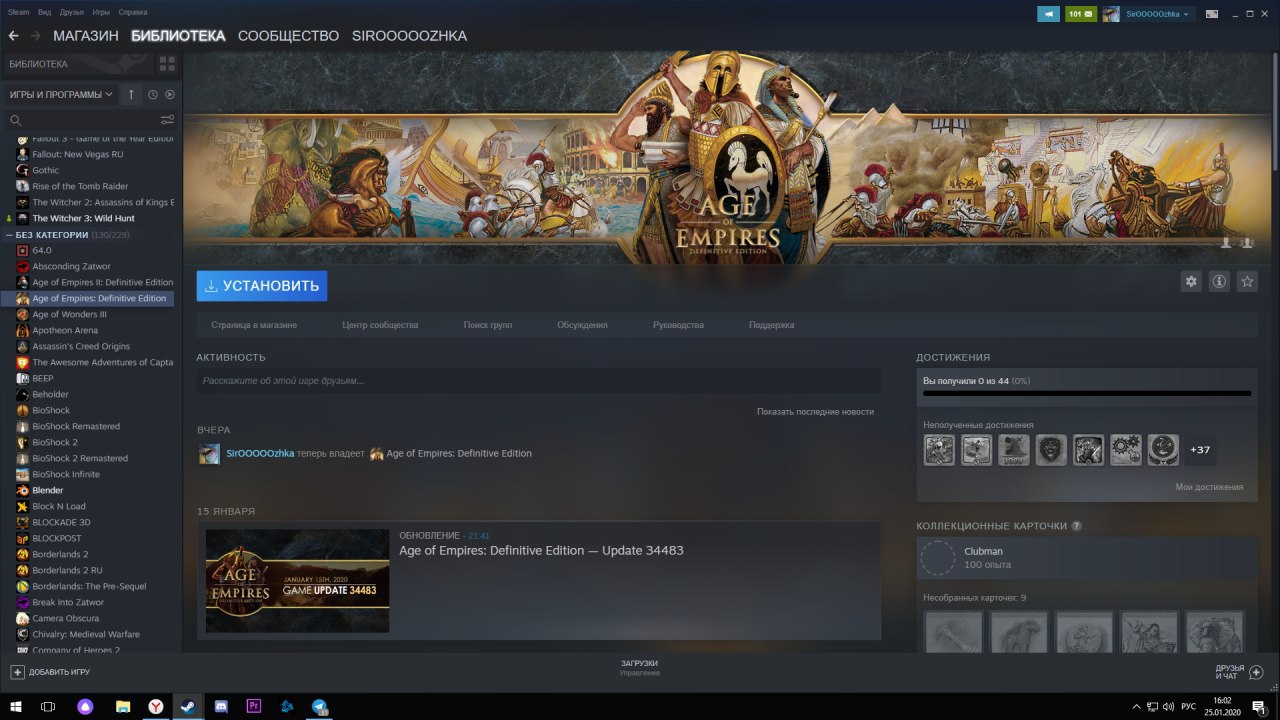Open Поиск групп link
The height and width of the screenshot is (720, 1280).
pos(488,325)
